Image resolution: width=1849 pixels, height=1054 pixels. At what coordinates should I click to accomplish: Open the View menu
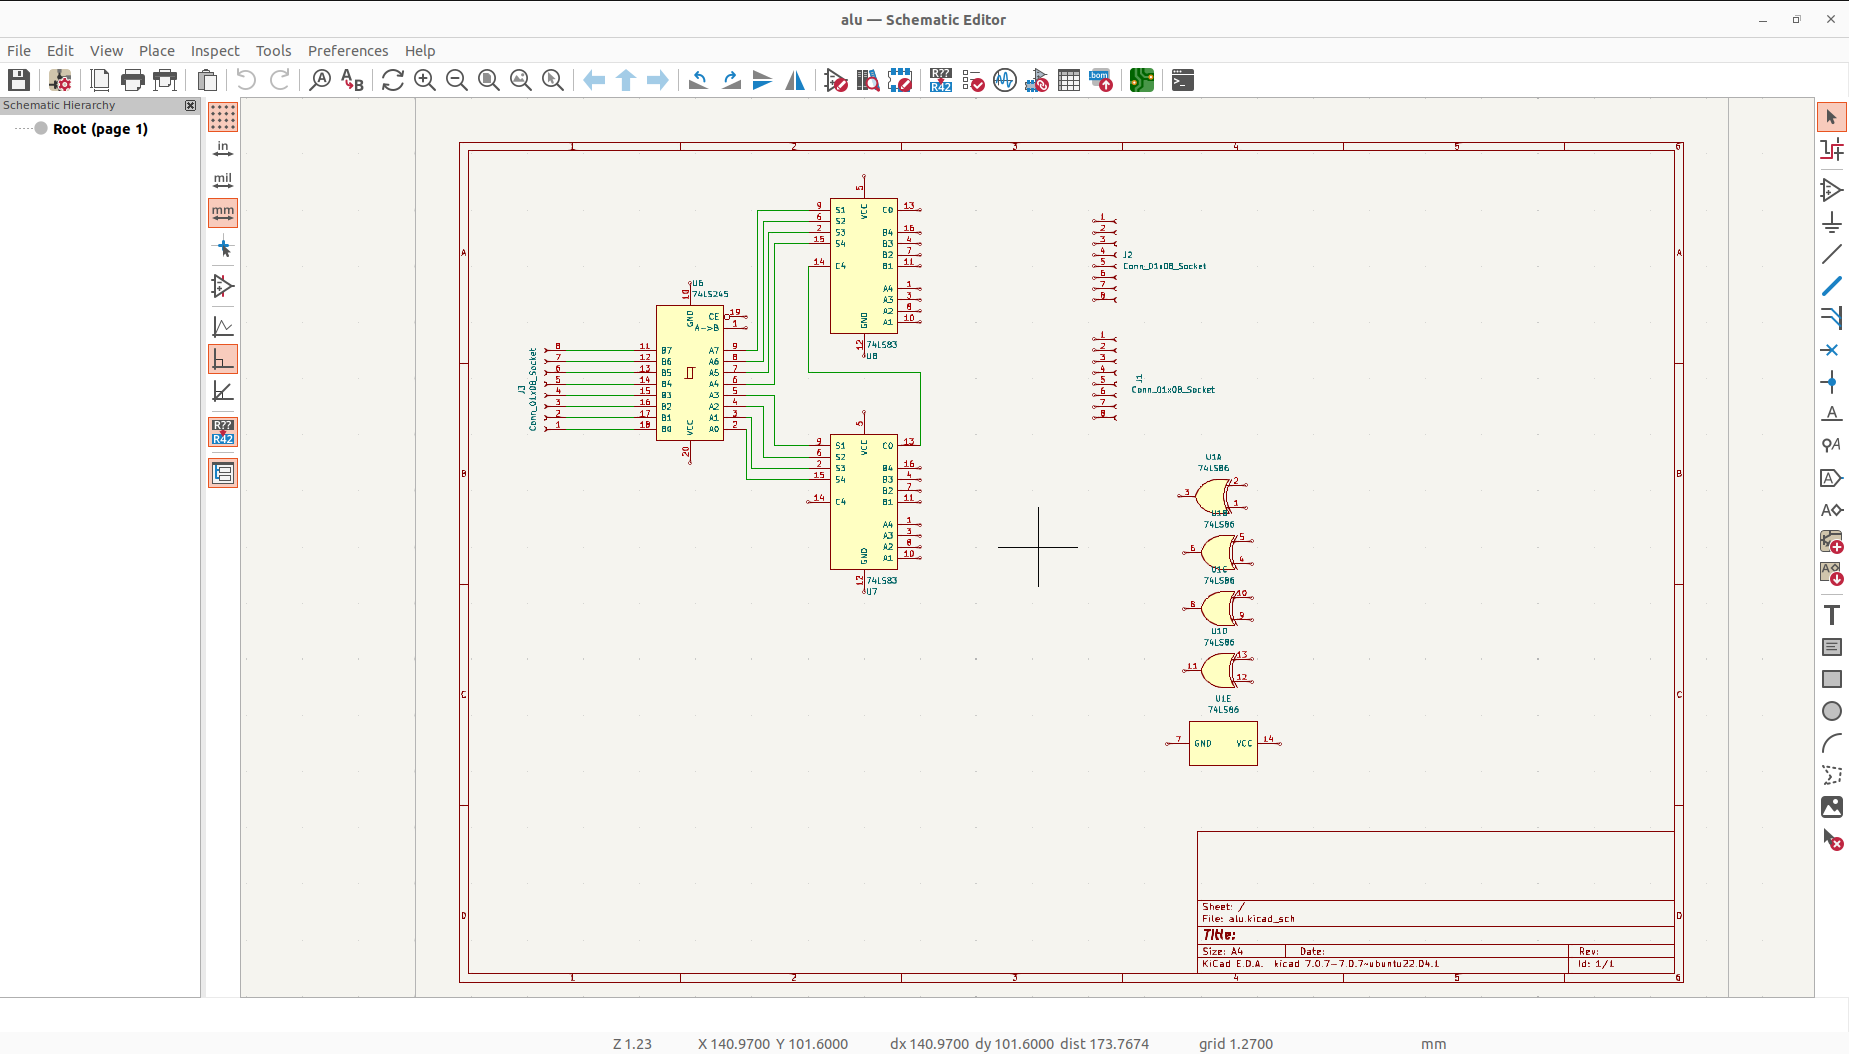click(106, 51)
